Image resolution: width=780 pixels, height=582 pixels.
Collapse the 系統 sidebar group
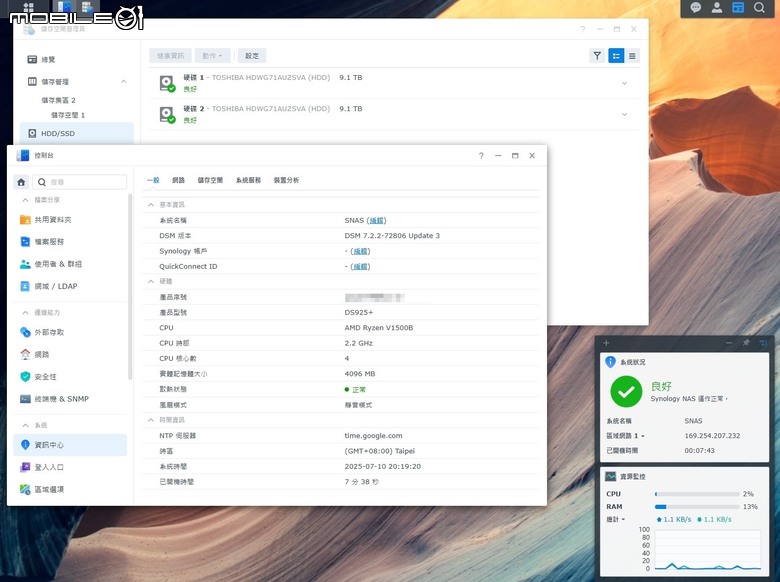25,425
